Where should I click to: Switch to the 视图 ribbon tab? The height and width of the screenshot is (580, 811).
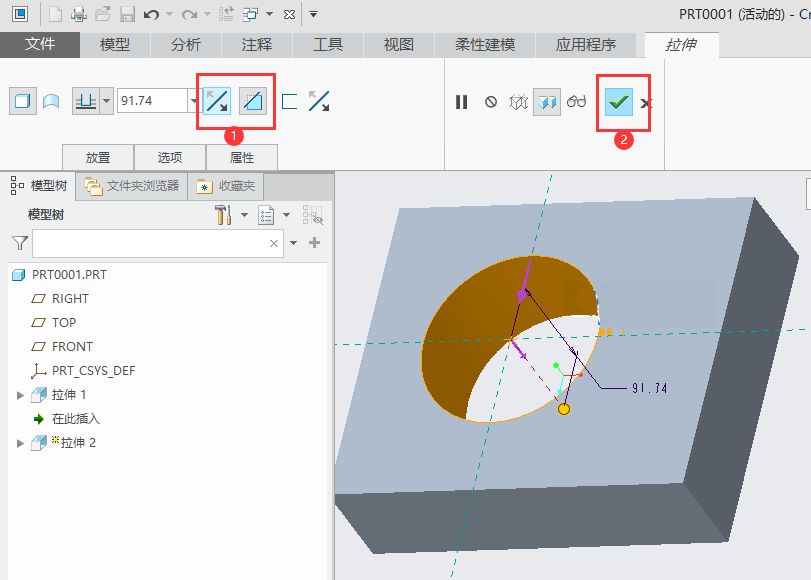399,45
